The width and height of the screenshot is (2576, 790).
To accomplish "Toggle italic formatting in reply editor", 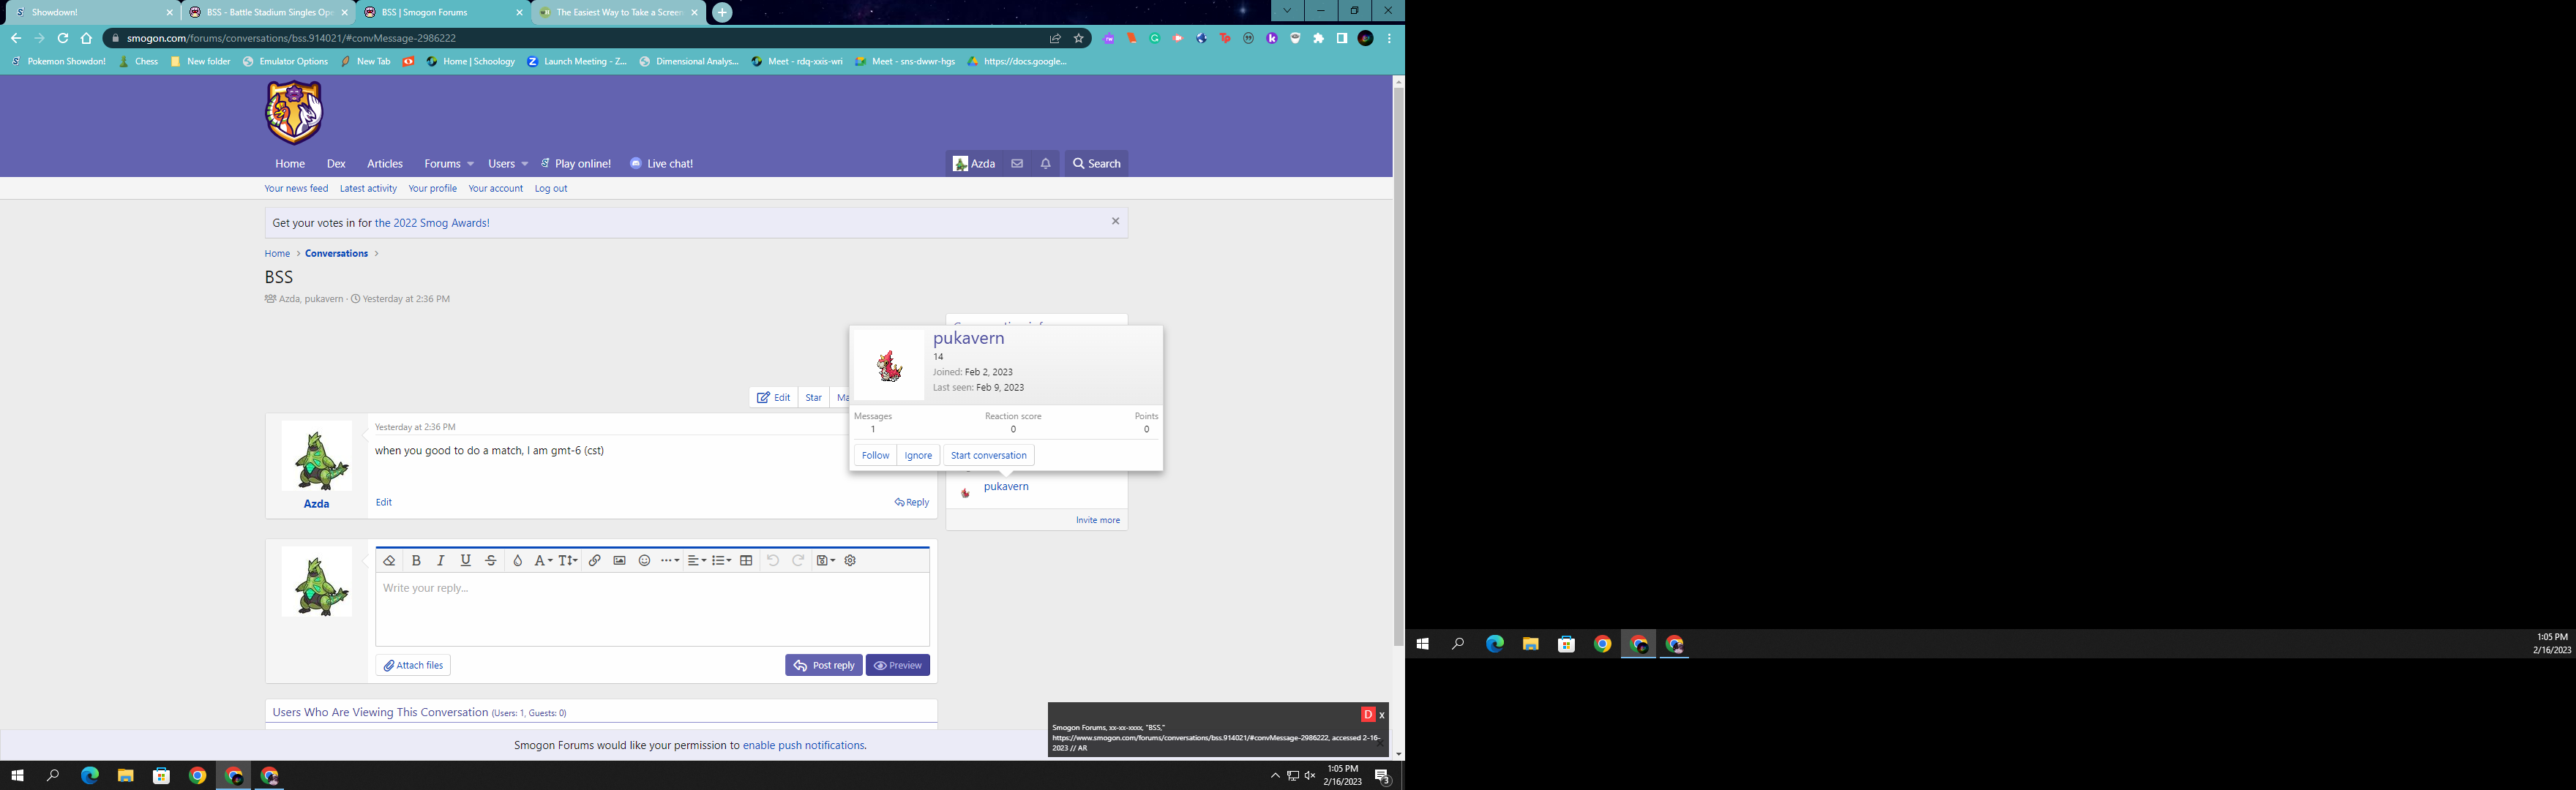I will [x=440, y=561].
